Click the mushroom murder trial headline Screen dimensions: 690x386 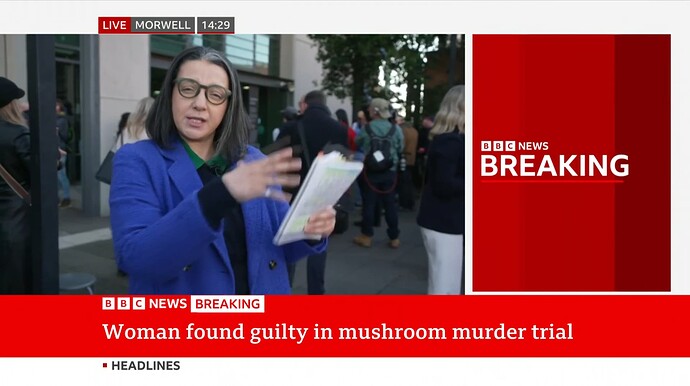pyautogui.click(x=338, y=331)
